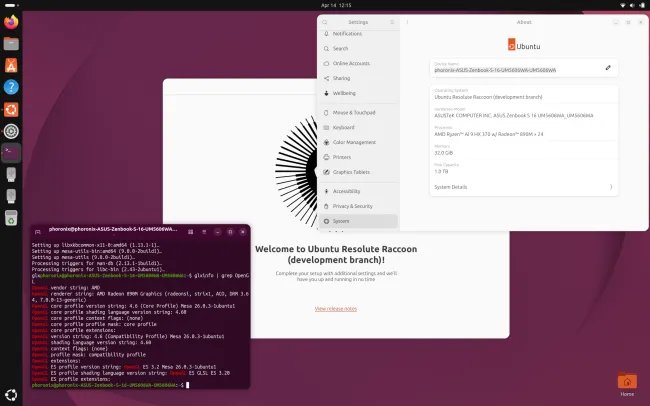This screenshot has height=406, width=650.
Task: Open Keyboard settings in the sidebar
Action: [x=359, y=127]
